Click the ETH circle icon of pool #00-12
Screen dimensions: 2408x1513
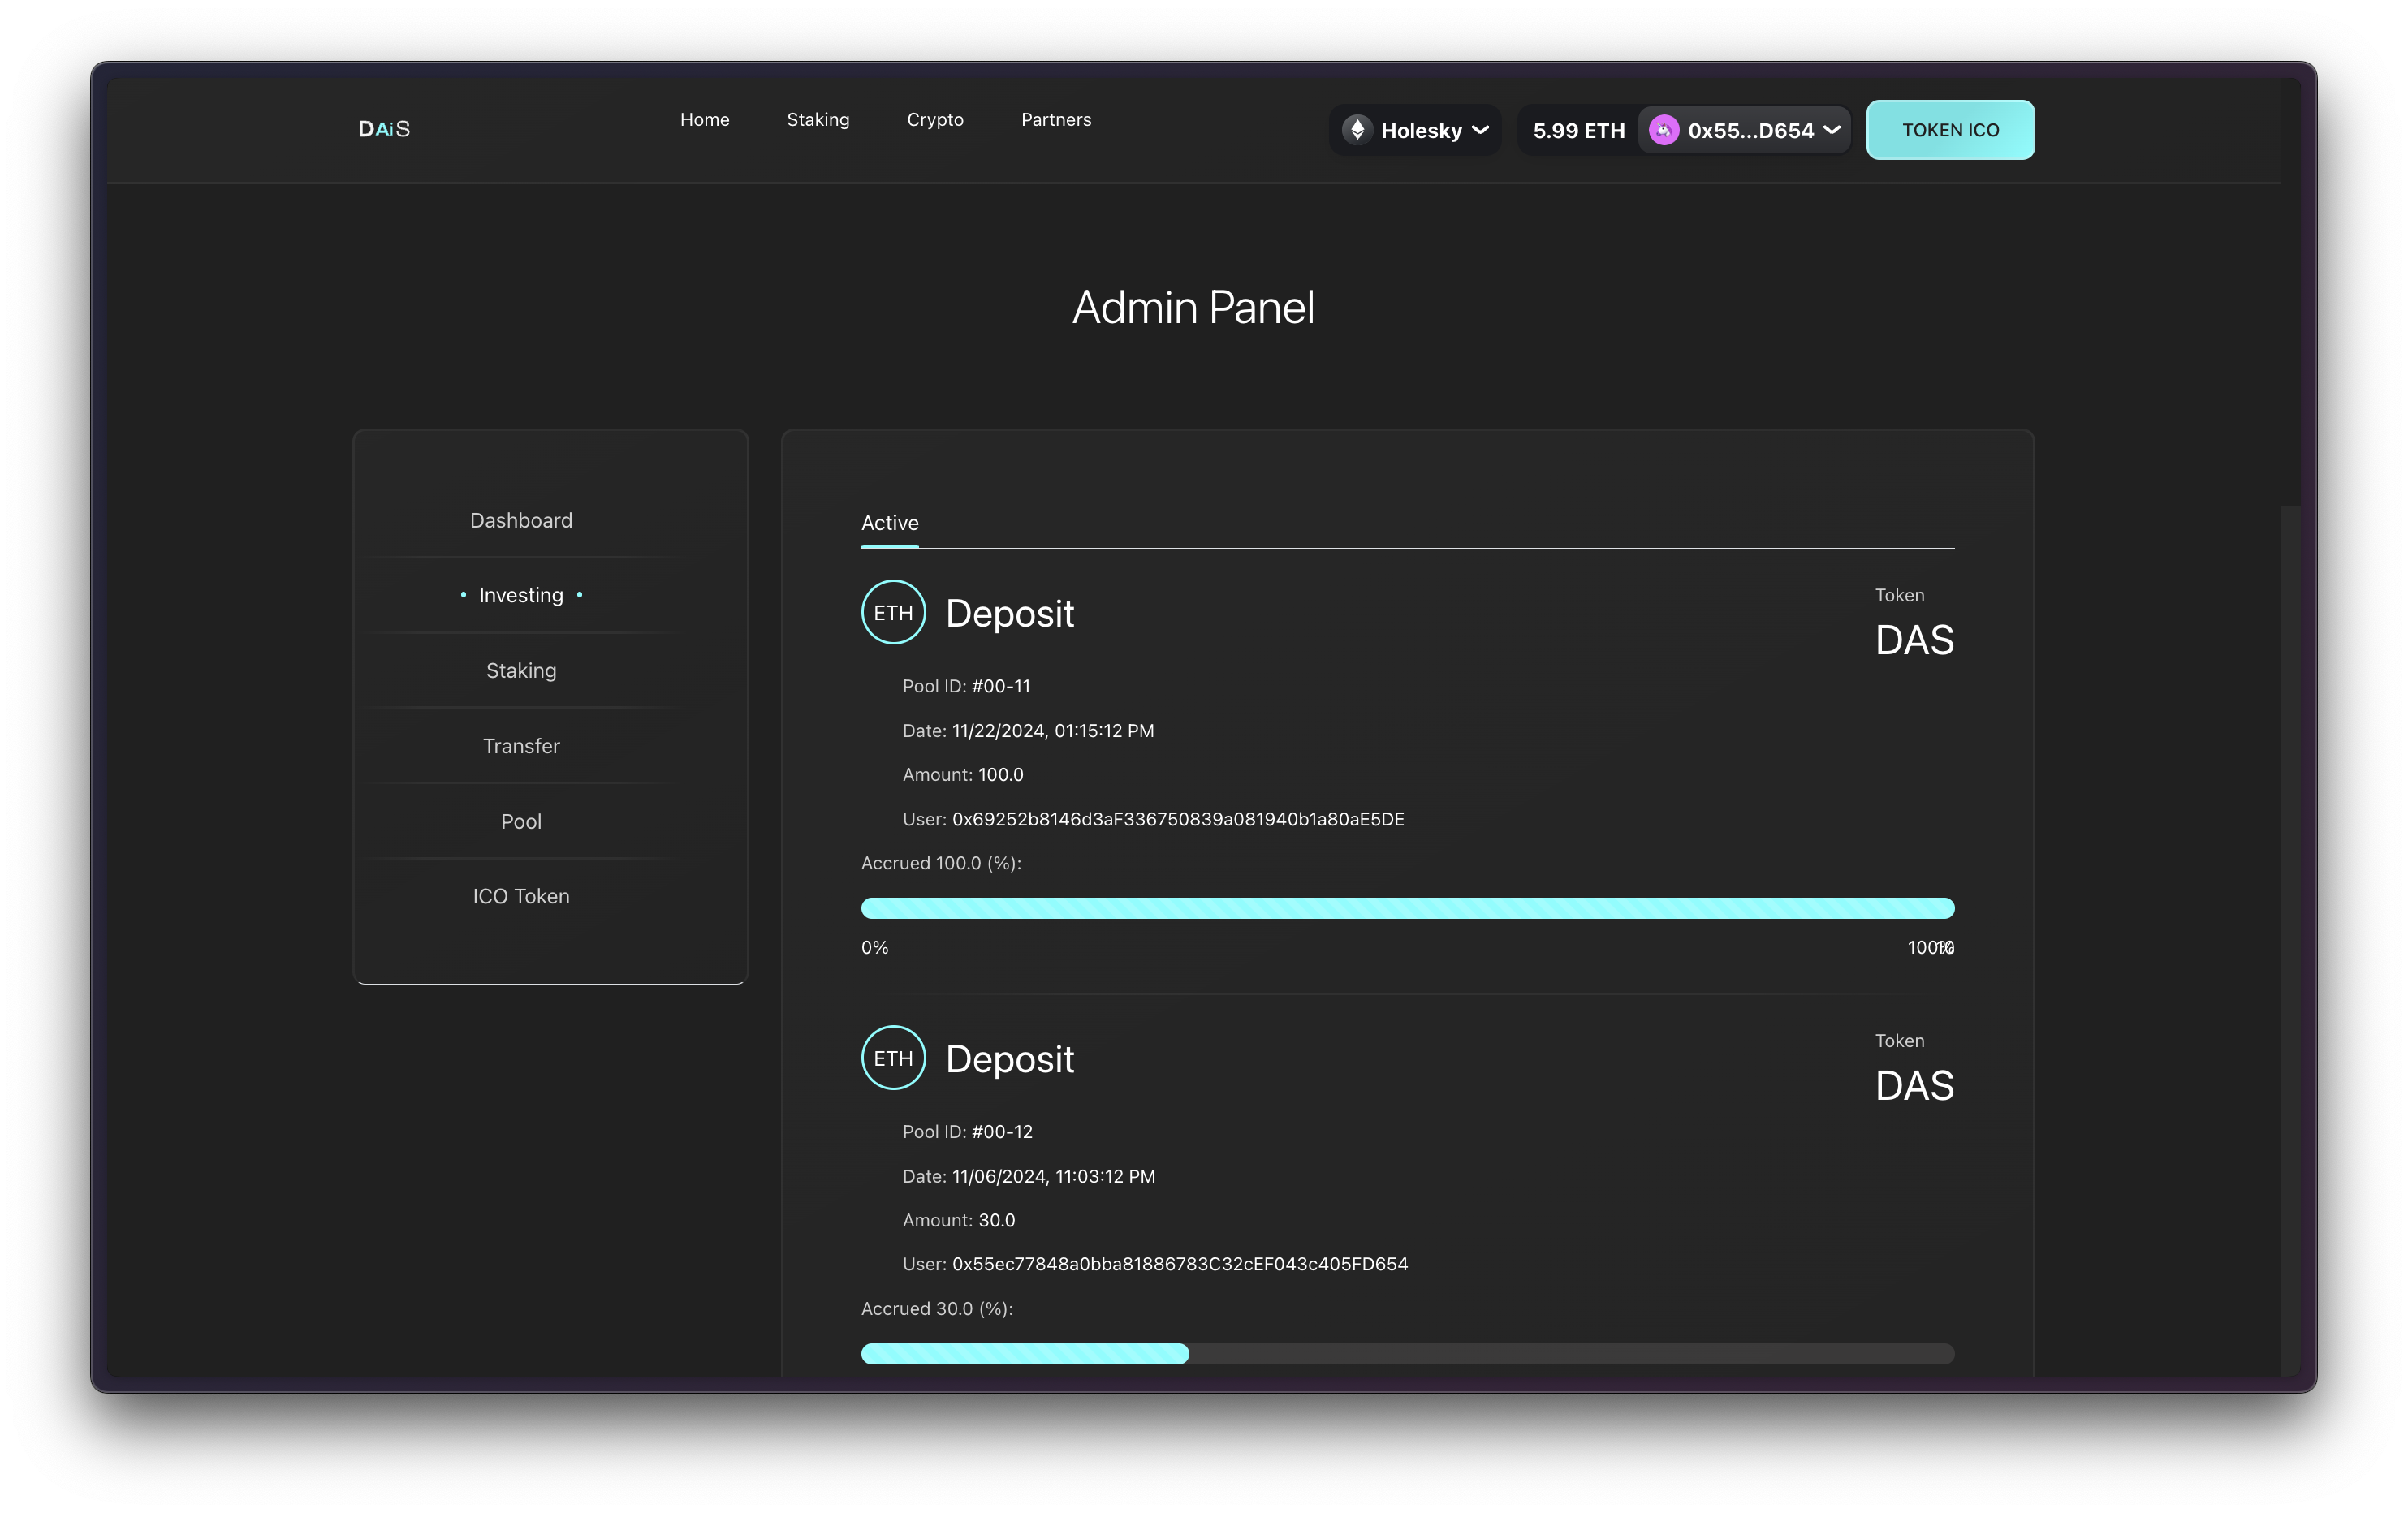pos(893,1058)
